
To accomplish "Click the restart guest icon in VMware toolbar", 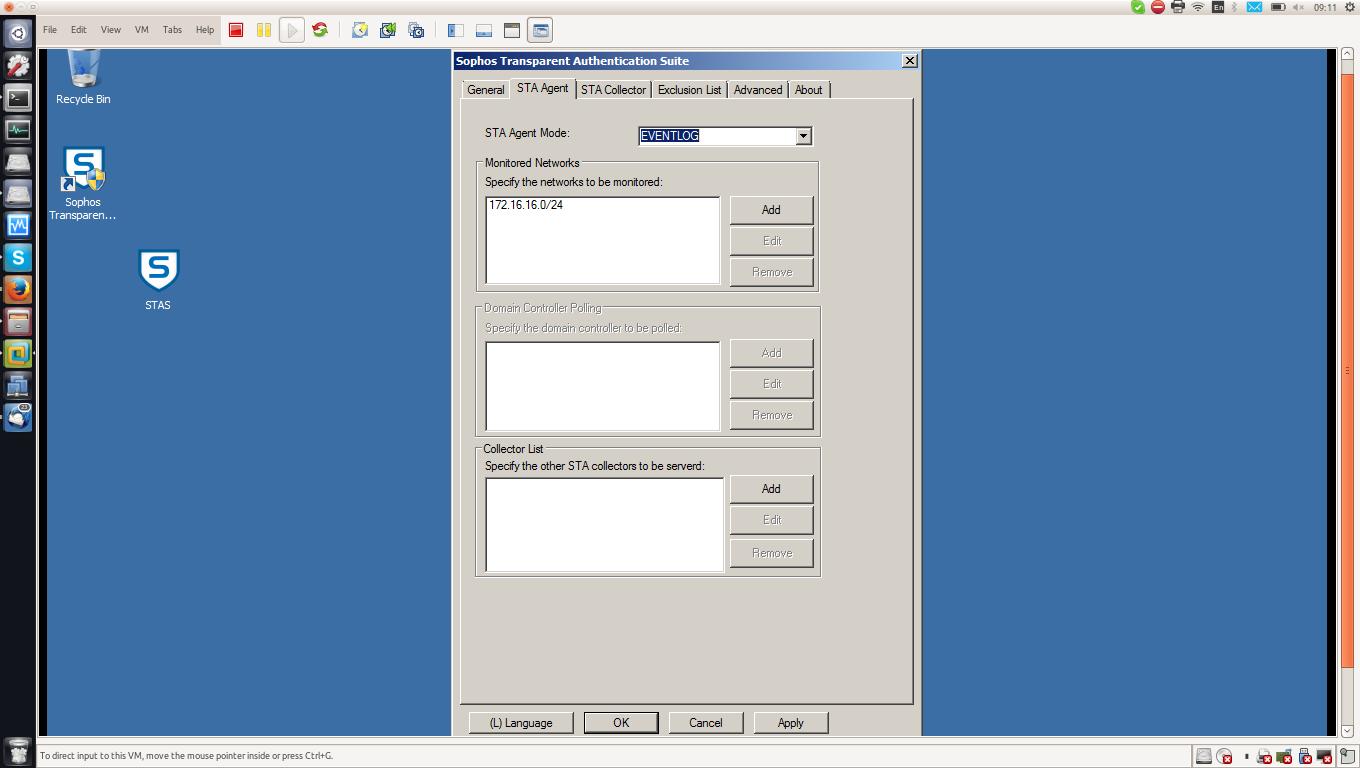I will pos(320,30).
